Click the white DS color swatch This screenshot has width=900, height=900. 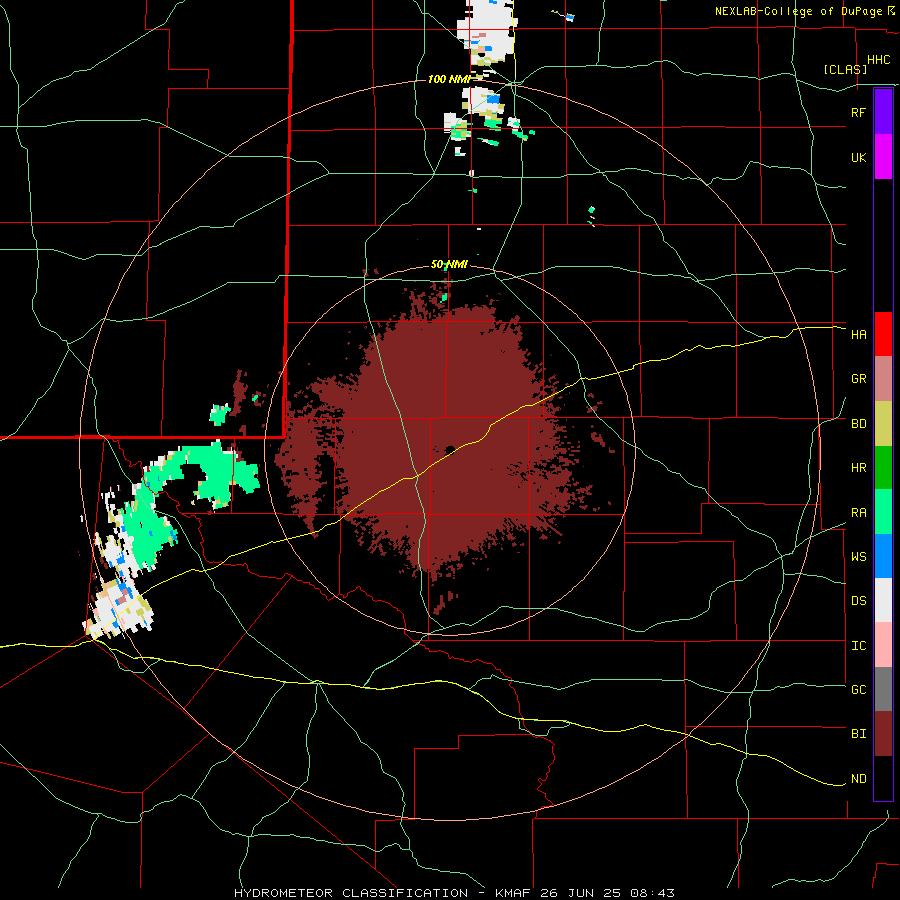pos(883,600)
